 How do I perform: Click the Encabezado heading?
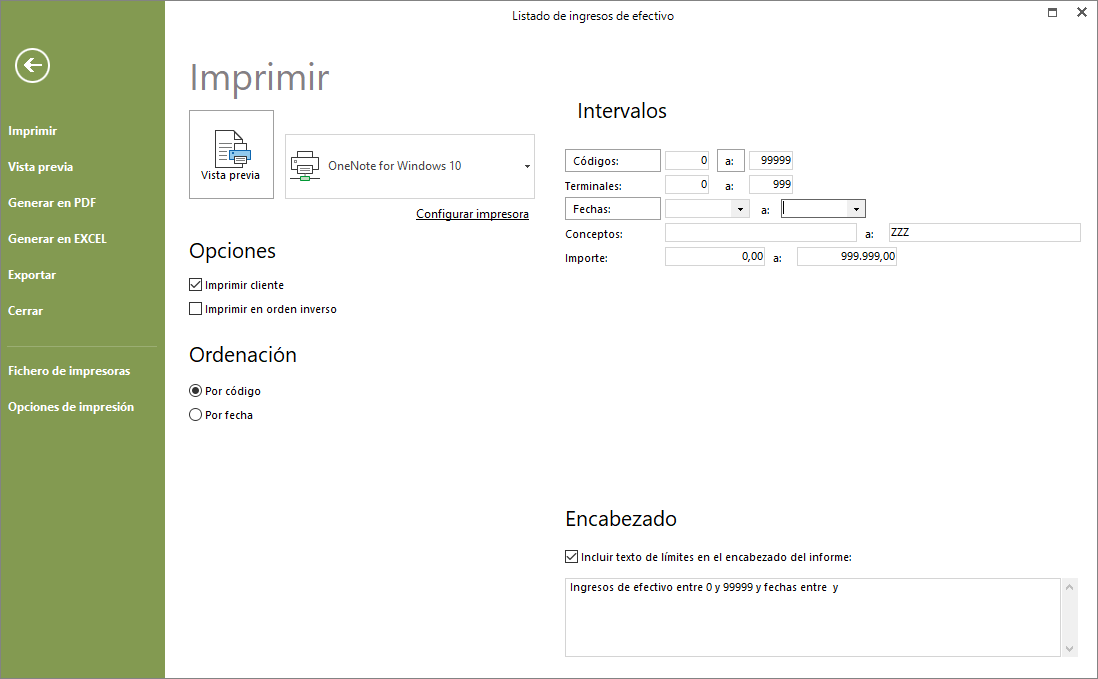[621, 519]
